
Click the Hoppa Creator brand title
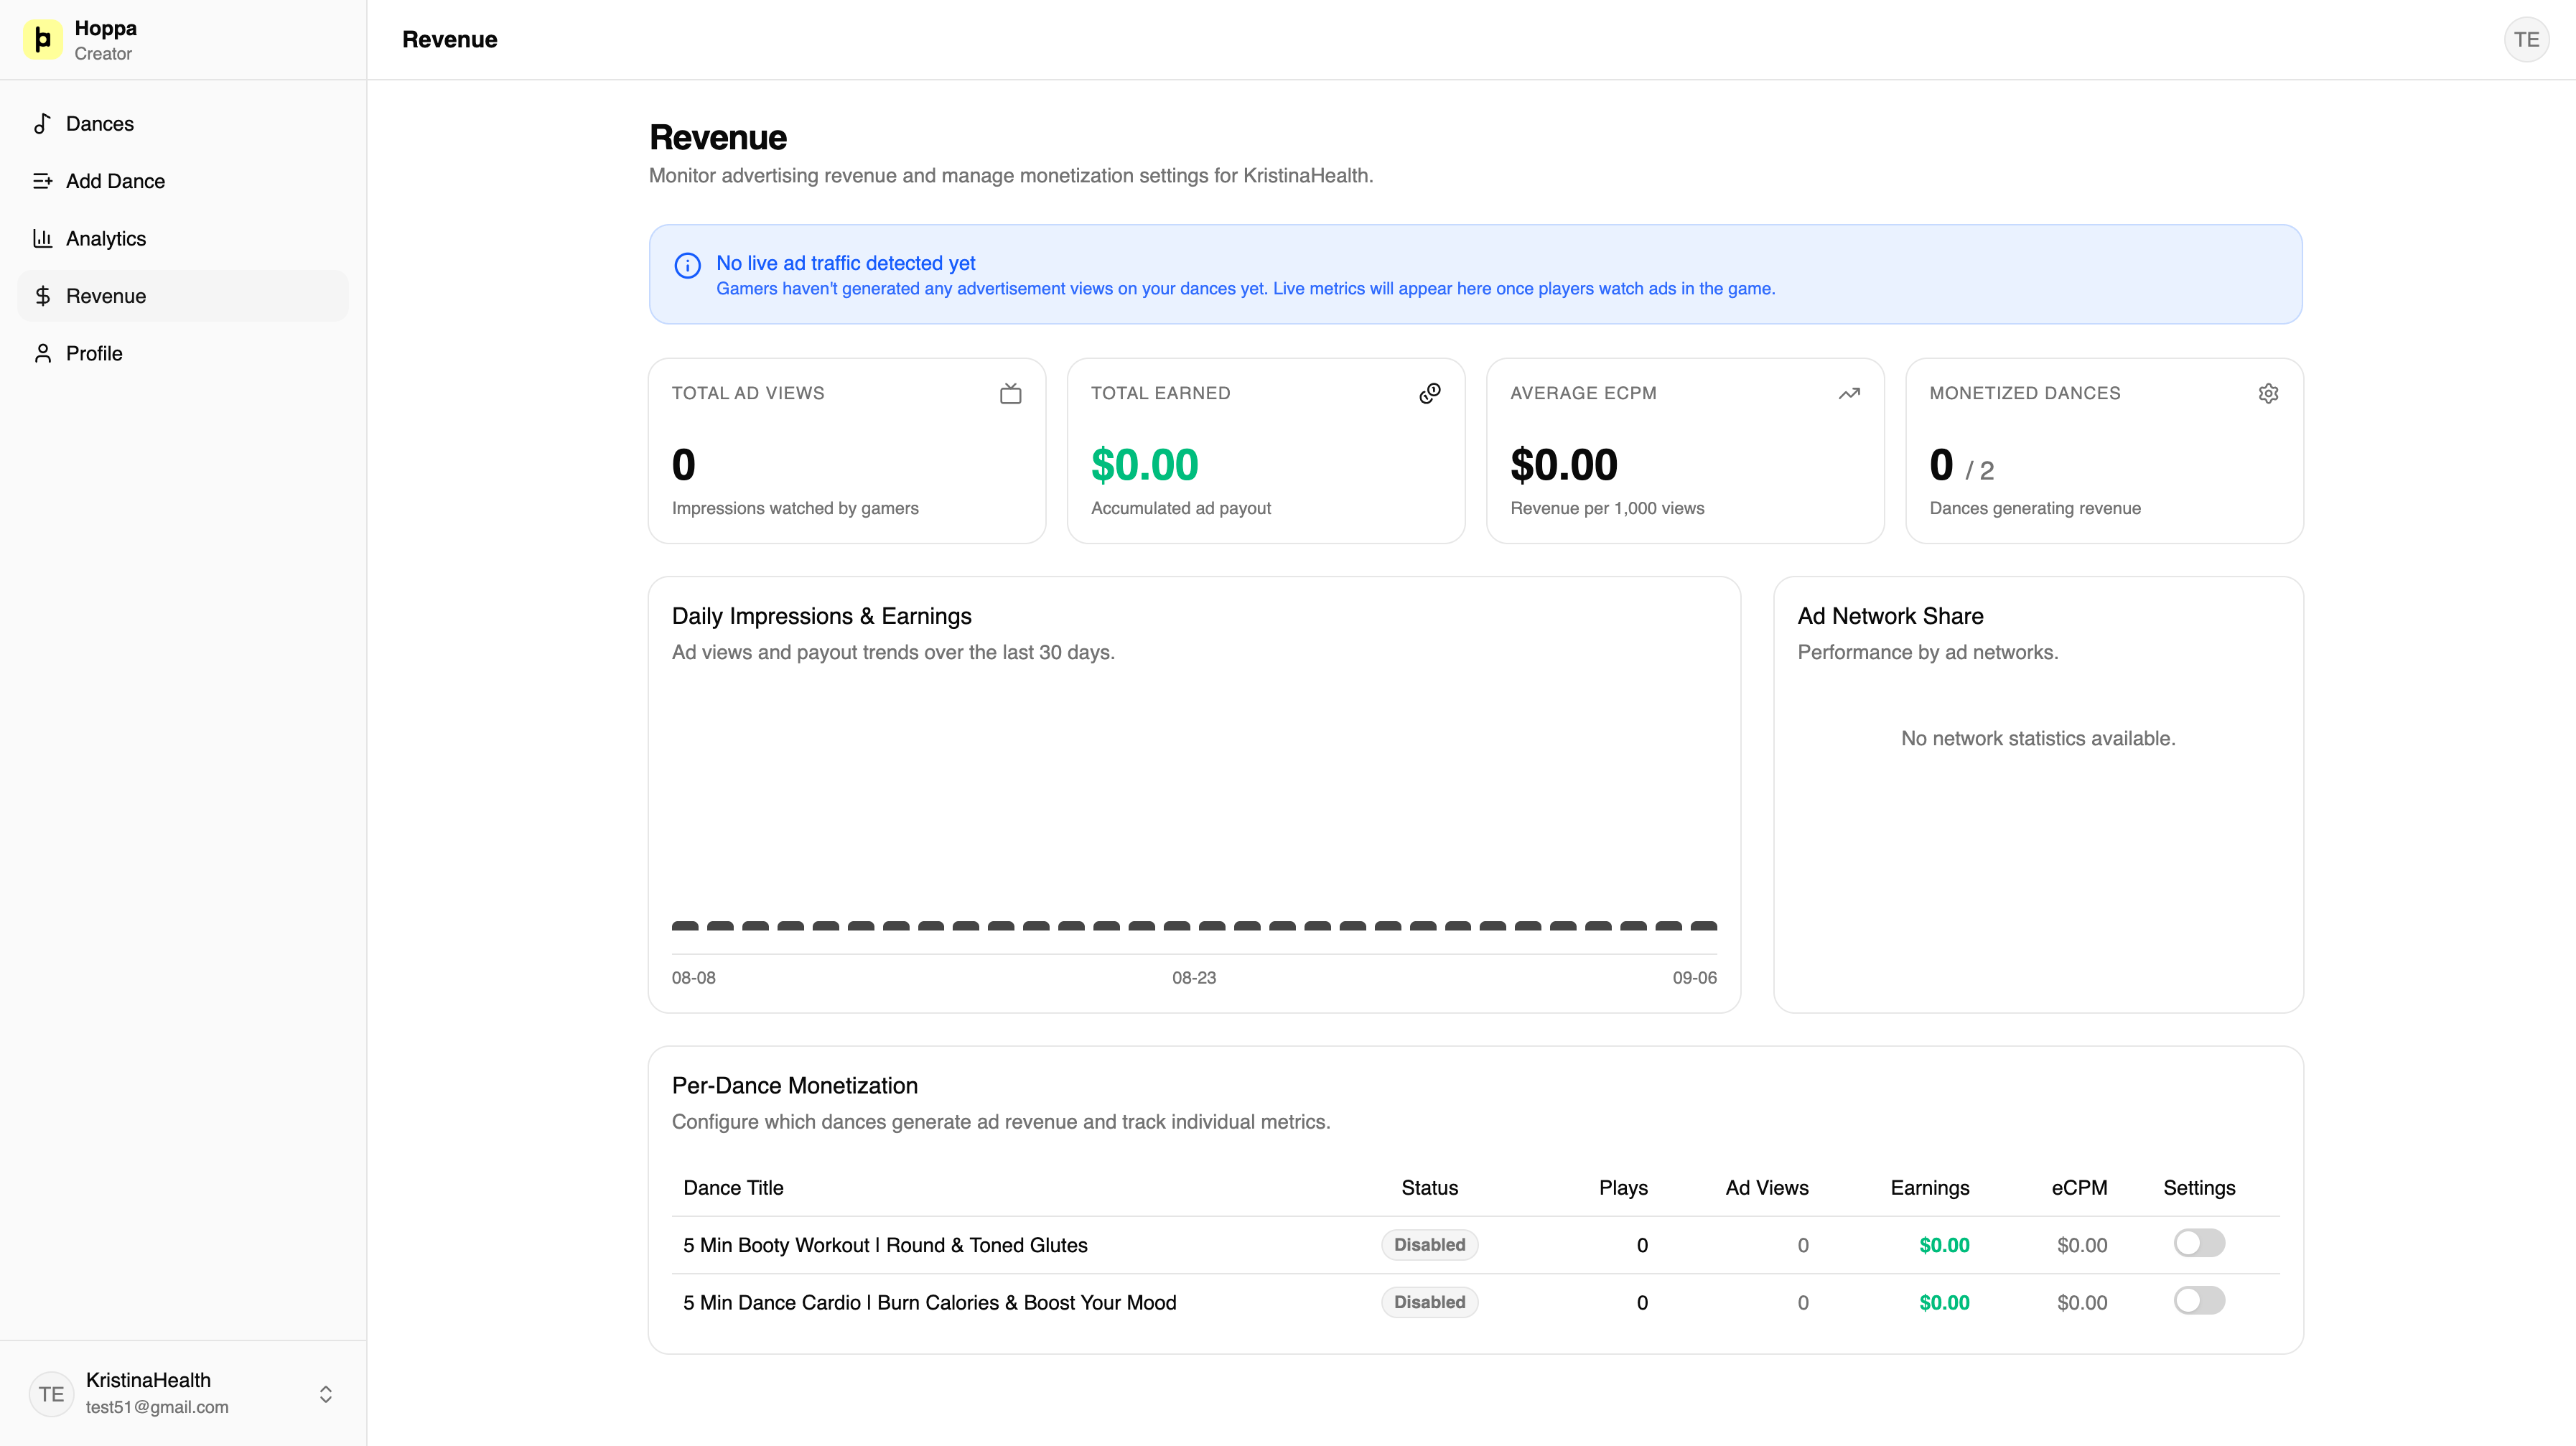point(105,40)
